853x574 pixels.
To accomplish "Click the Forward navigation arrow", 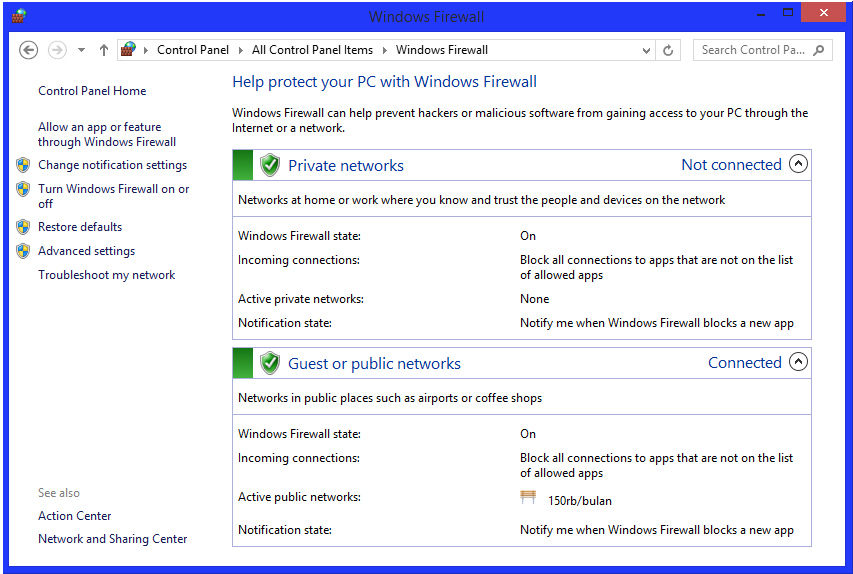I will 57,50.
